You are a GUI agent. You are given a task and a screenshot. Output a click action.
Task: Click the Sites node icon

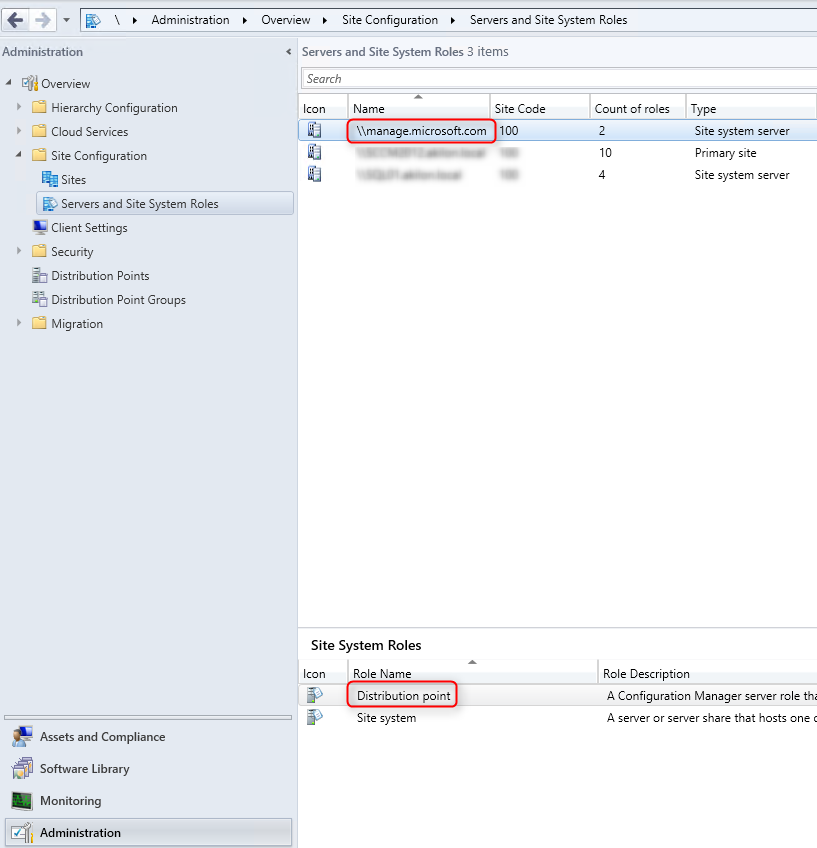pos(50,179)
